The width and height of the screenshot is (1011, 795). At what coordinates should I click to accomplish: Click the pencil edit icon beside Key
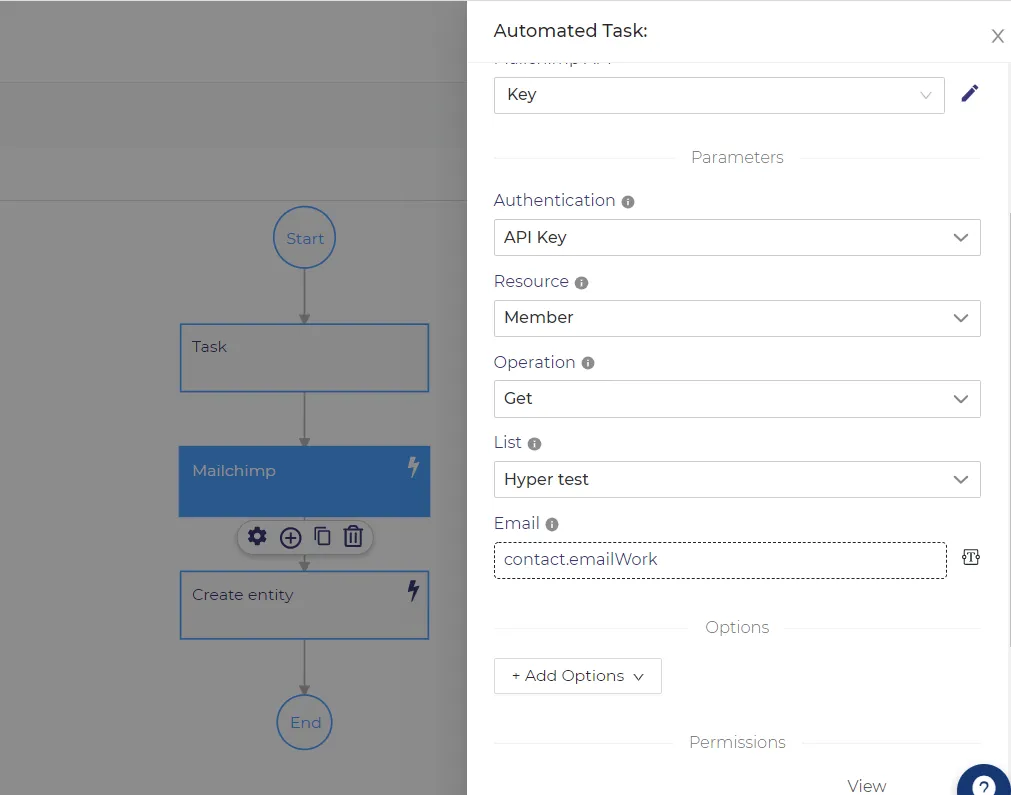(969, 93)
